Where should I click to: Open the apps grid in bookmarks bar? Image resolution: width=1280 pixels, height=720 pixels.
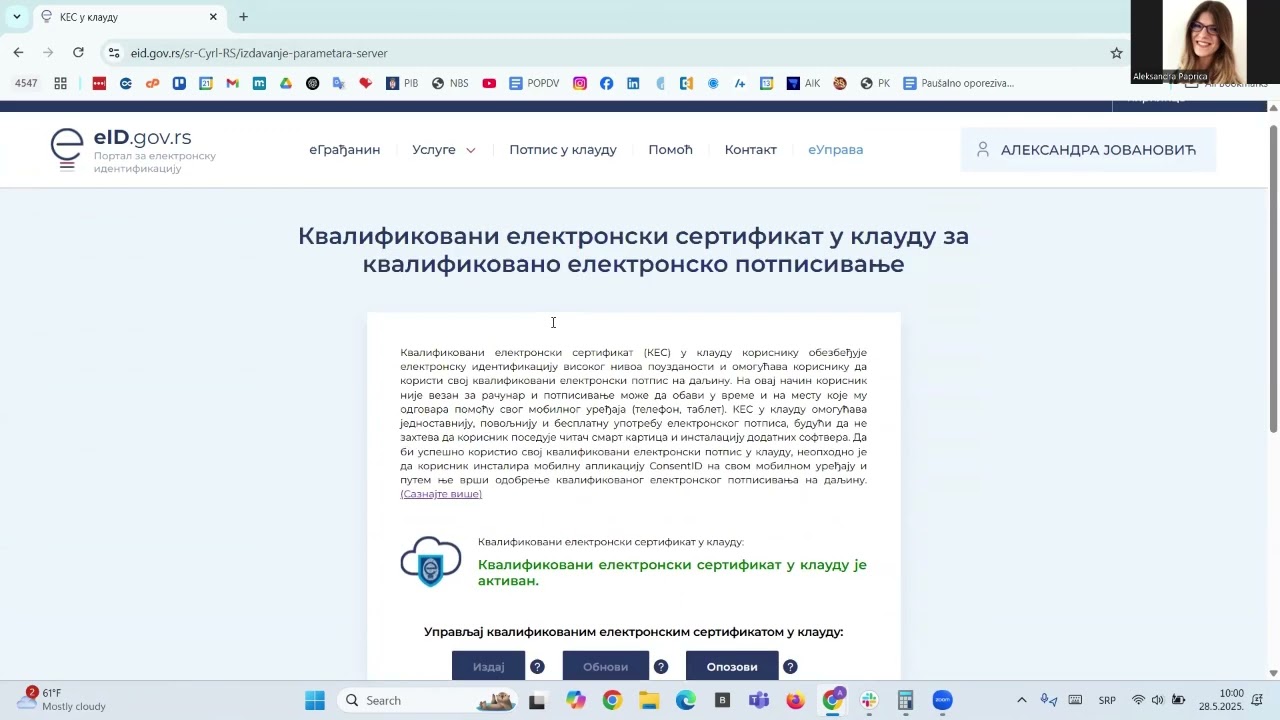click(x=60, y=84)
